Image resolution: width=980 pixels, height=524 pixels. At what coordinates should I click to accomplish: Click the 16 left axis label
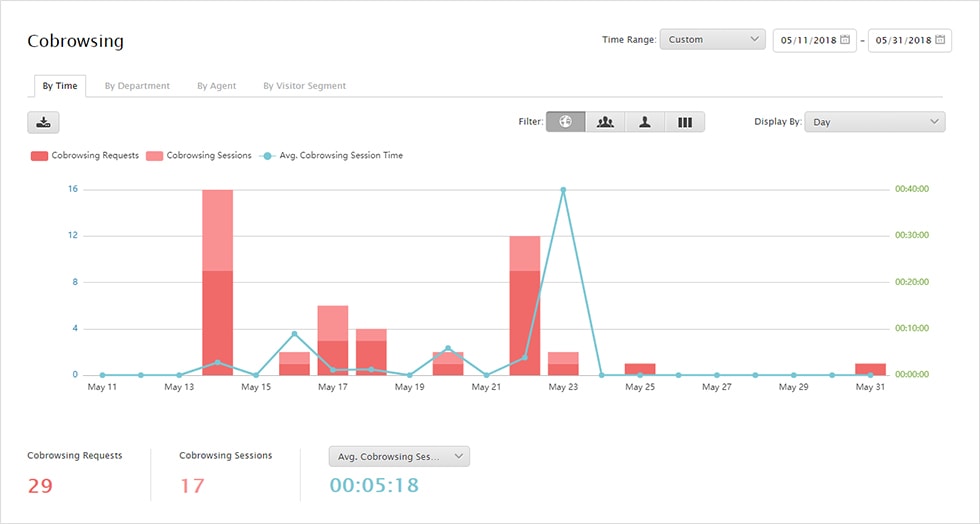click(x=73, y=189)
